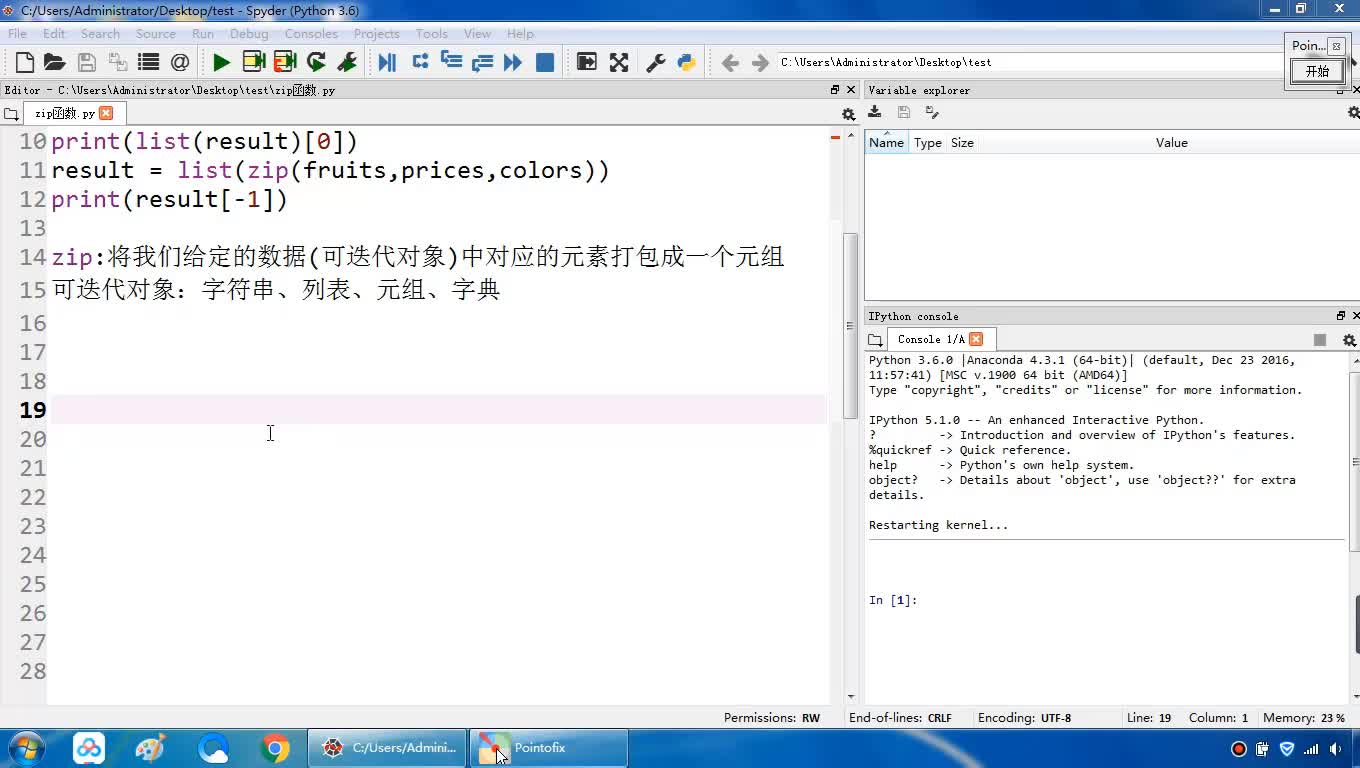Viewport: 1360px width, 768px height.
Task: Run the file with the green play button
Action: point(221,63)
